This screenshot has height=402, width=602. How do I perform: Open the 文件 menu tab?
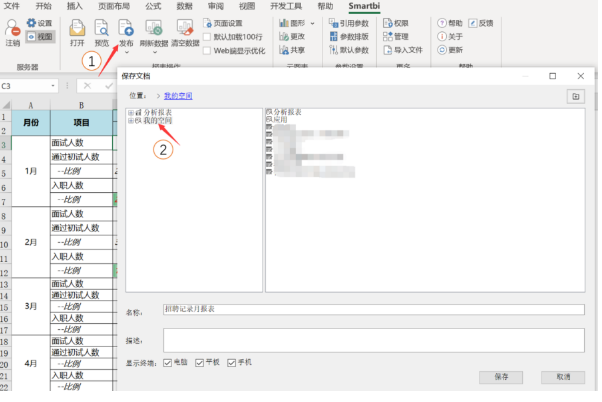pyautogui.click(x=11, y=6)
